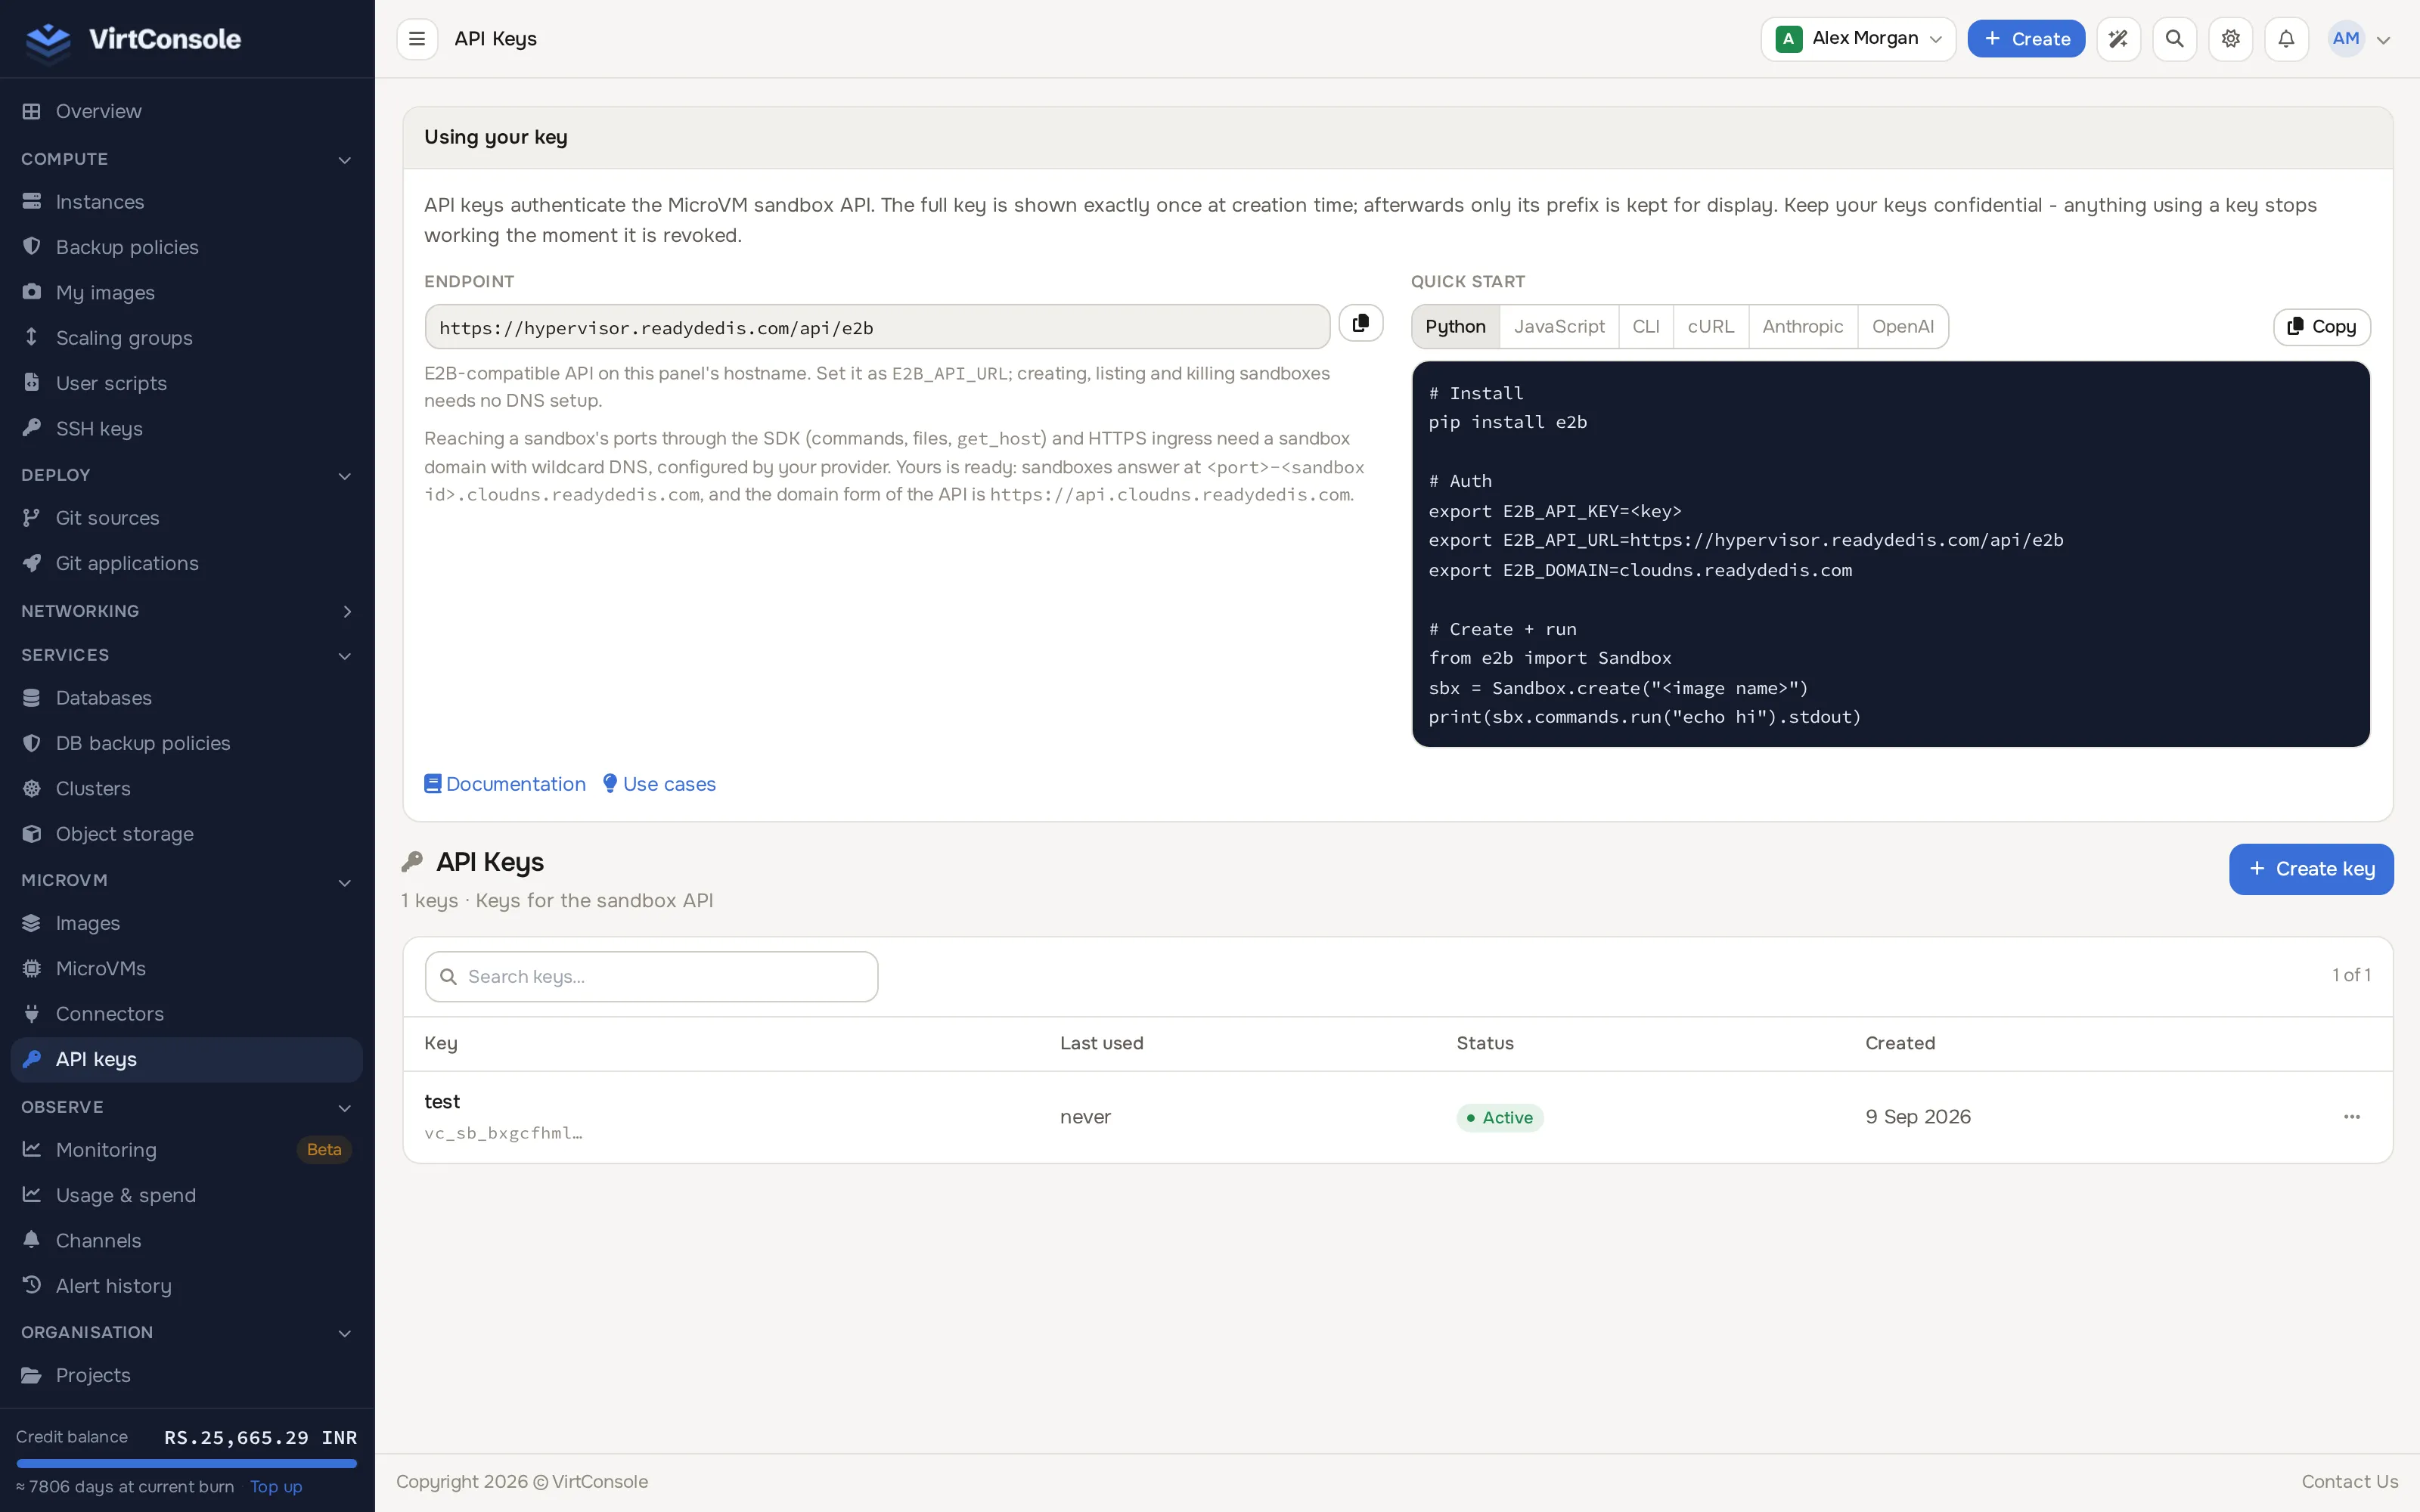This screenshot has height=1512, width=2420.
Task: Switch quick start to JavaScript tab
Action: [x=1558, y=327]
